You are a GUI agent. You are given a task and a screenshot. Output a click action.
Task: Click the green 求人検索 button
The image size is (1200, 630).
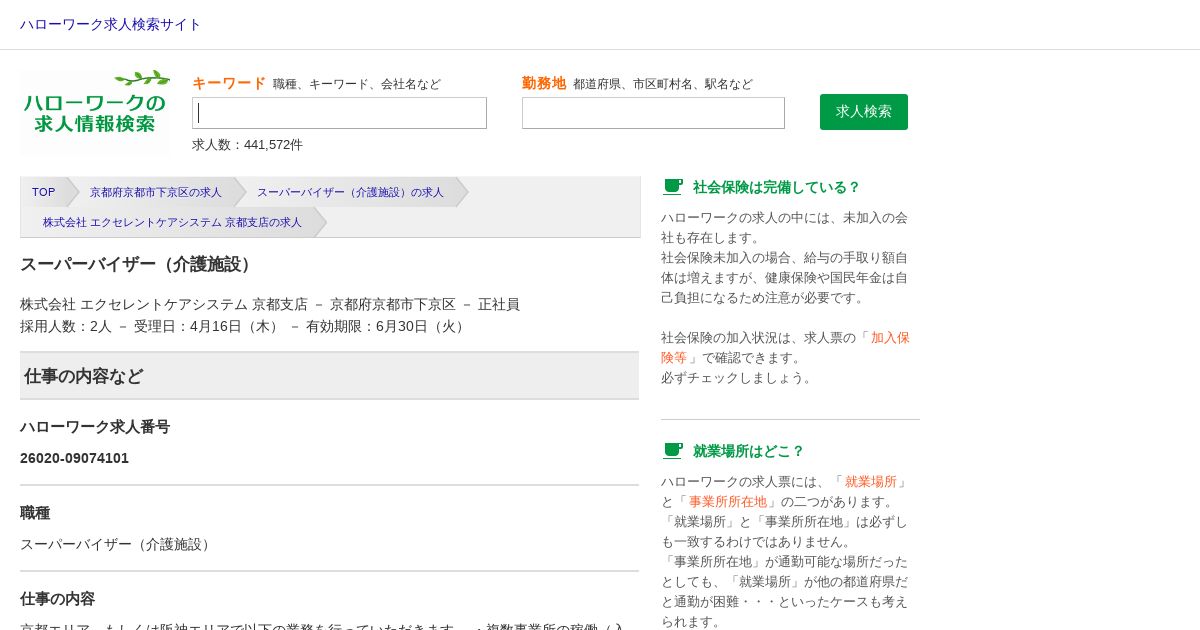[864, 112]
